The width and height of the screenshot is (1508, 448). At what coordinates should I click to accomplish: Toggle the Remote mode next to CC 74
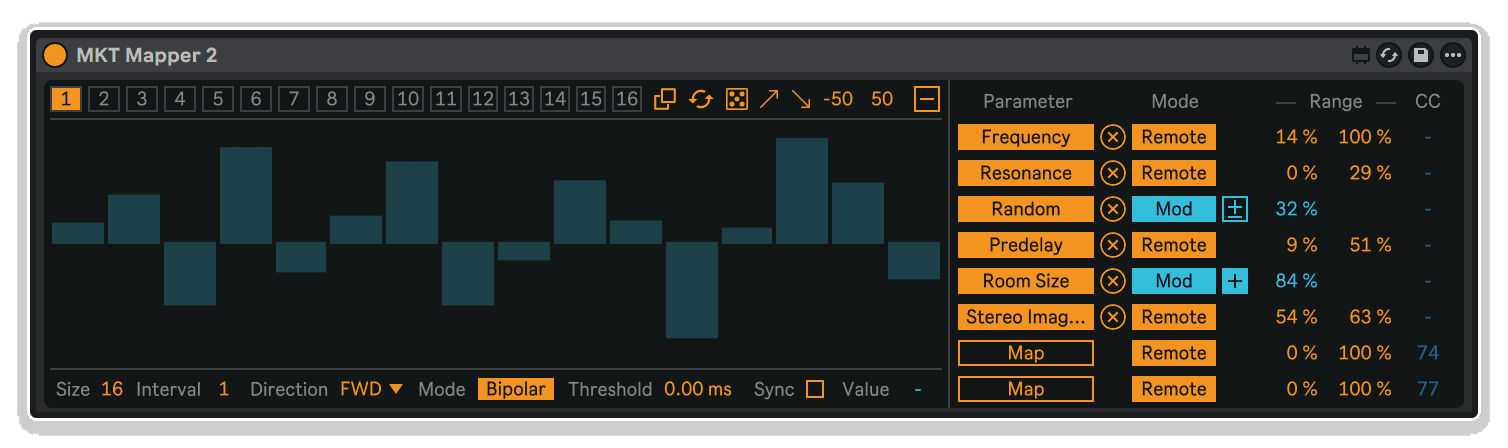[x=1174, y=353]
